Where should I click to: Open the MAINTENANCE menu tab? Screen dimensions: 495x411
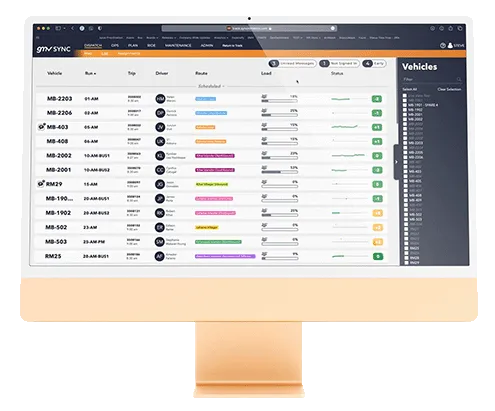pyautogui.click(x=178, y=45)
